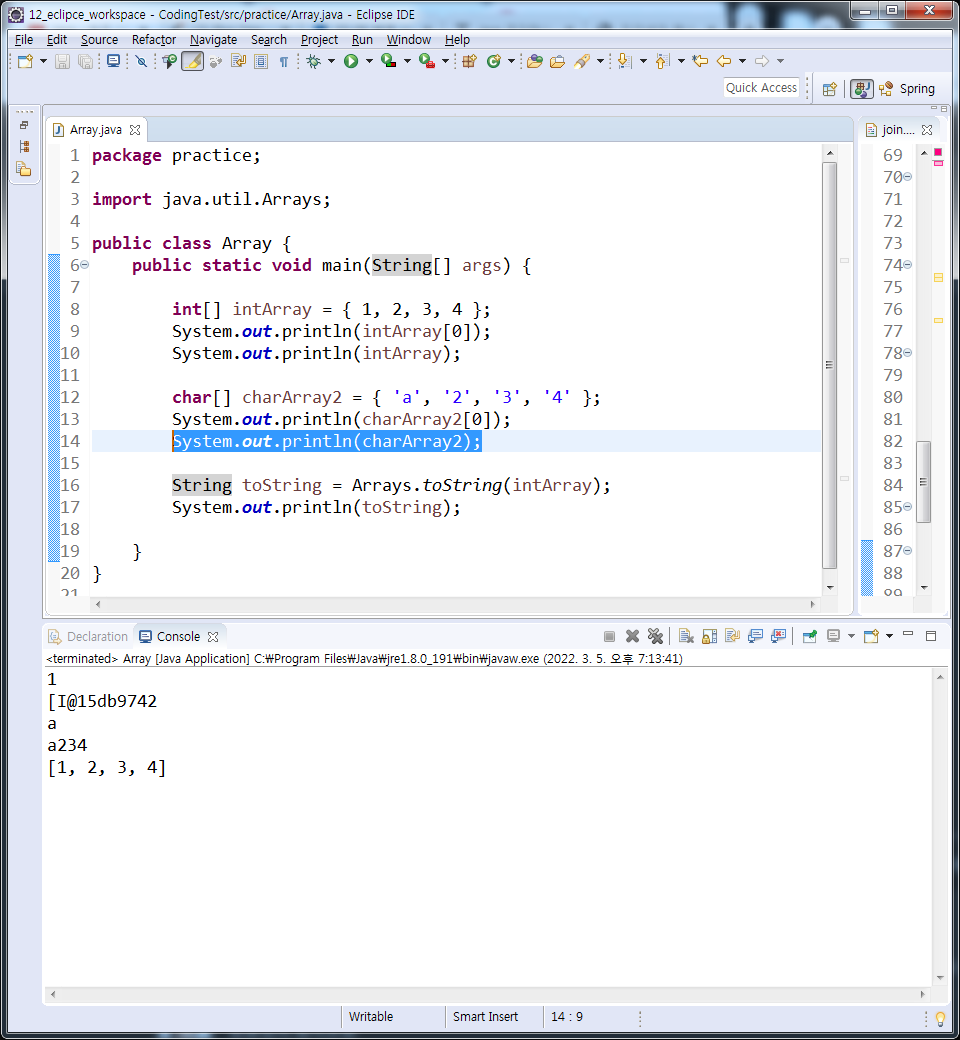The image size is (960, 1040).
Task: Select the Array.java editor tab
Action: [96, 130]
